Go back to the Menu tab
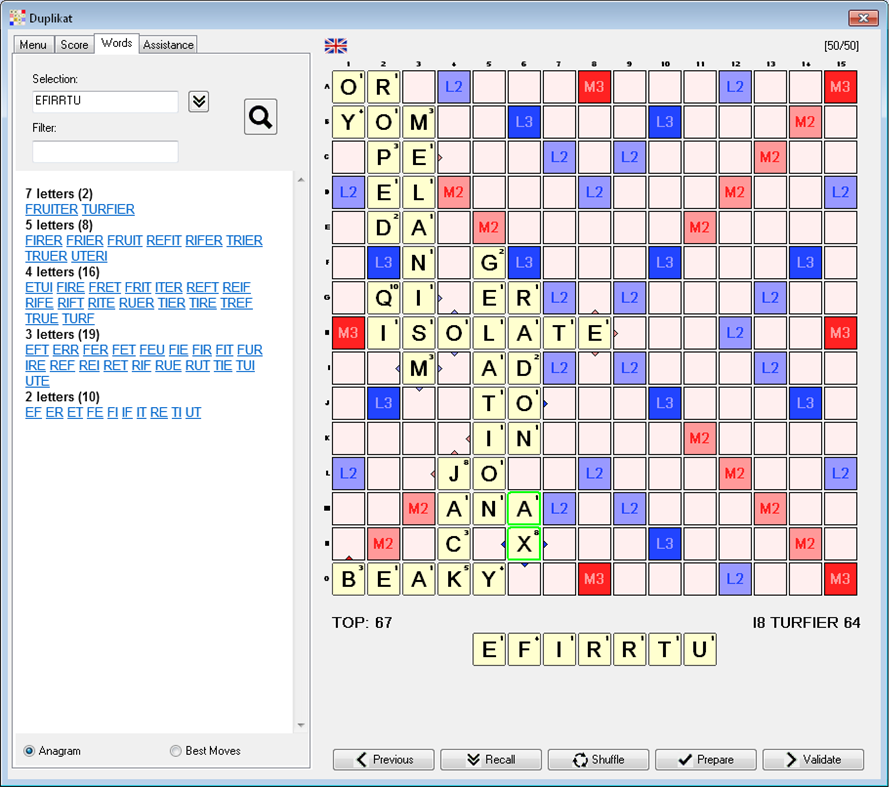Image resolution: width=889 pixels, height=787 pixels. (x=32, y=44)
